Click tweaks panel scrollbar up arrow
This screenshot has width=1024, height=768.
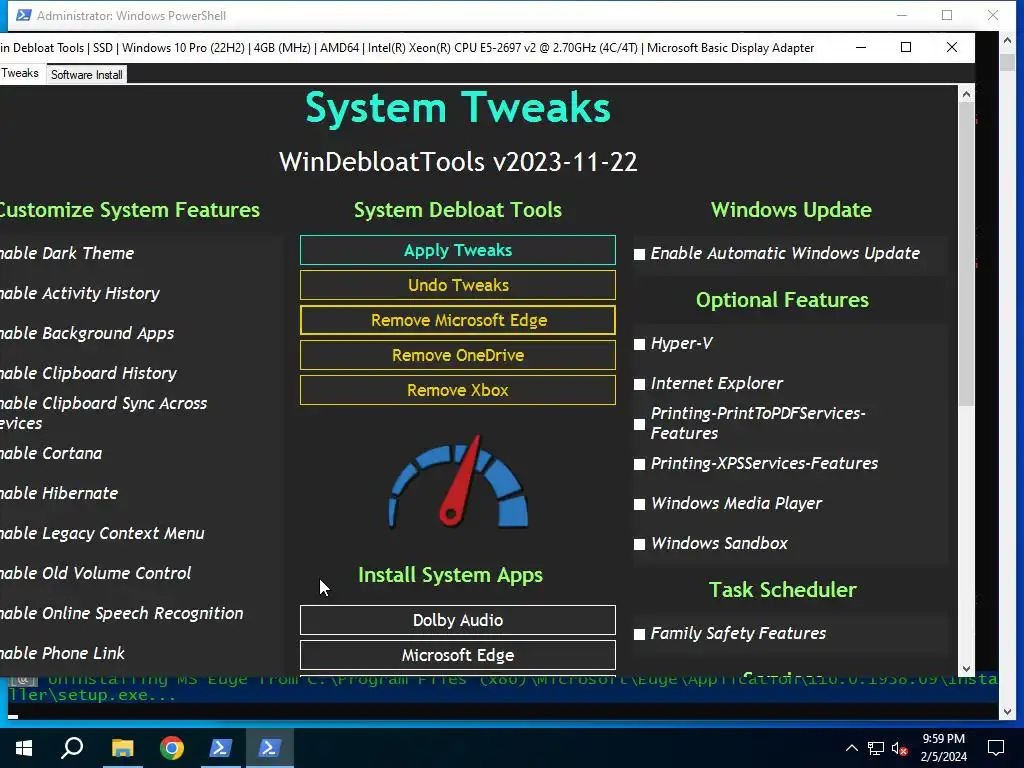pos(967,94)
